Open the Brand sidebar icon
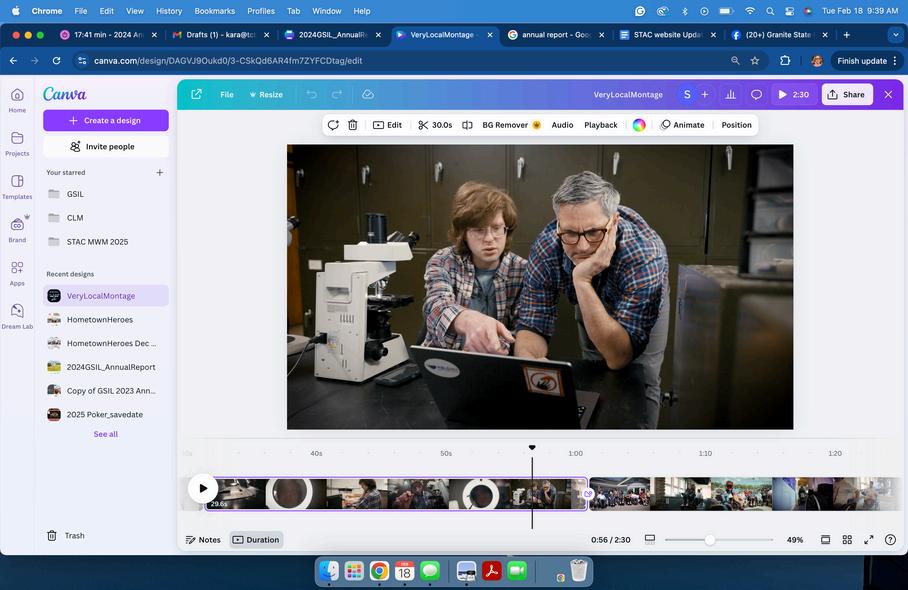Viewport: 908px width, 590px height. coord(17,230)
